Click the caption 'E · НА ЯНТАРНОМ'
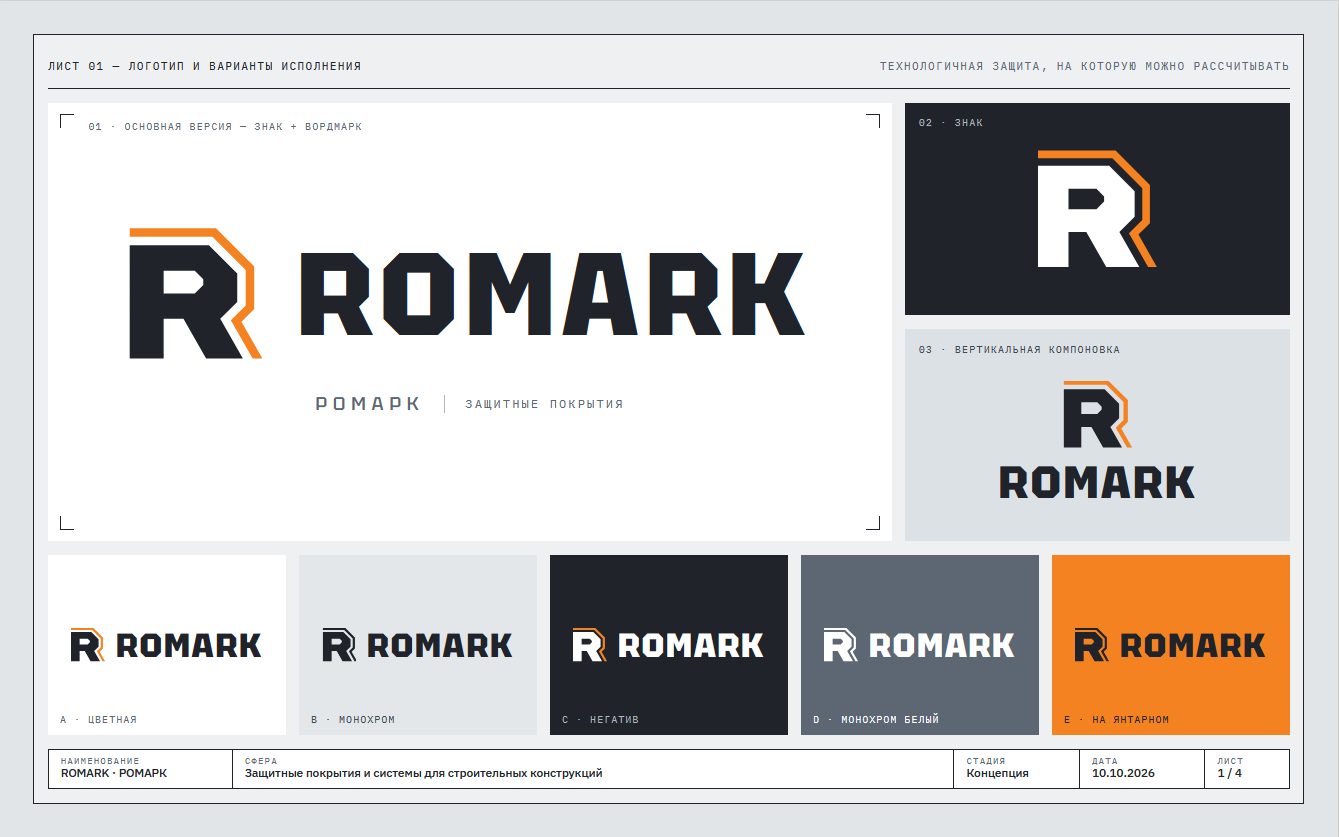 [1116, 719]
